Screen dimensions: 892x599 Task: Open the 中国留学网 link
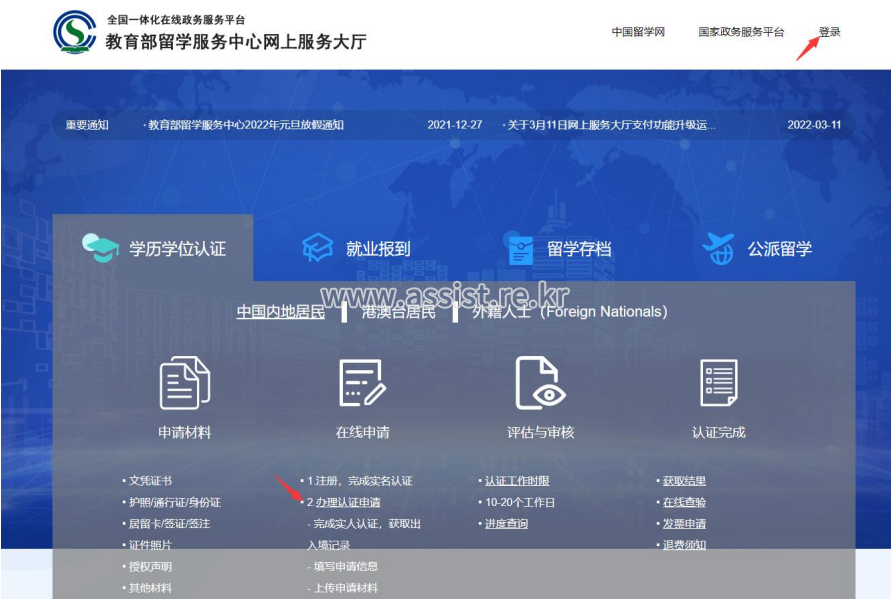point(638,32)
